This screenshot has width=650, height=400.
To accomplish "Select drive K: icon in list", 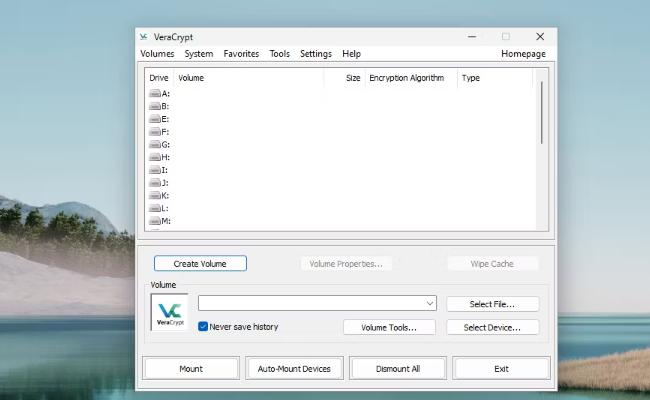I will 155,196.
